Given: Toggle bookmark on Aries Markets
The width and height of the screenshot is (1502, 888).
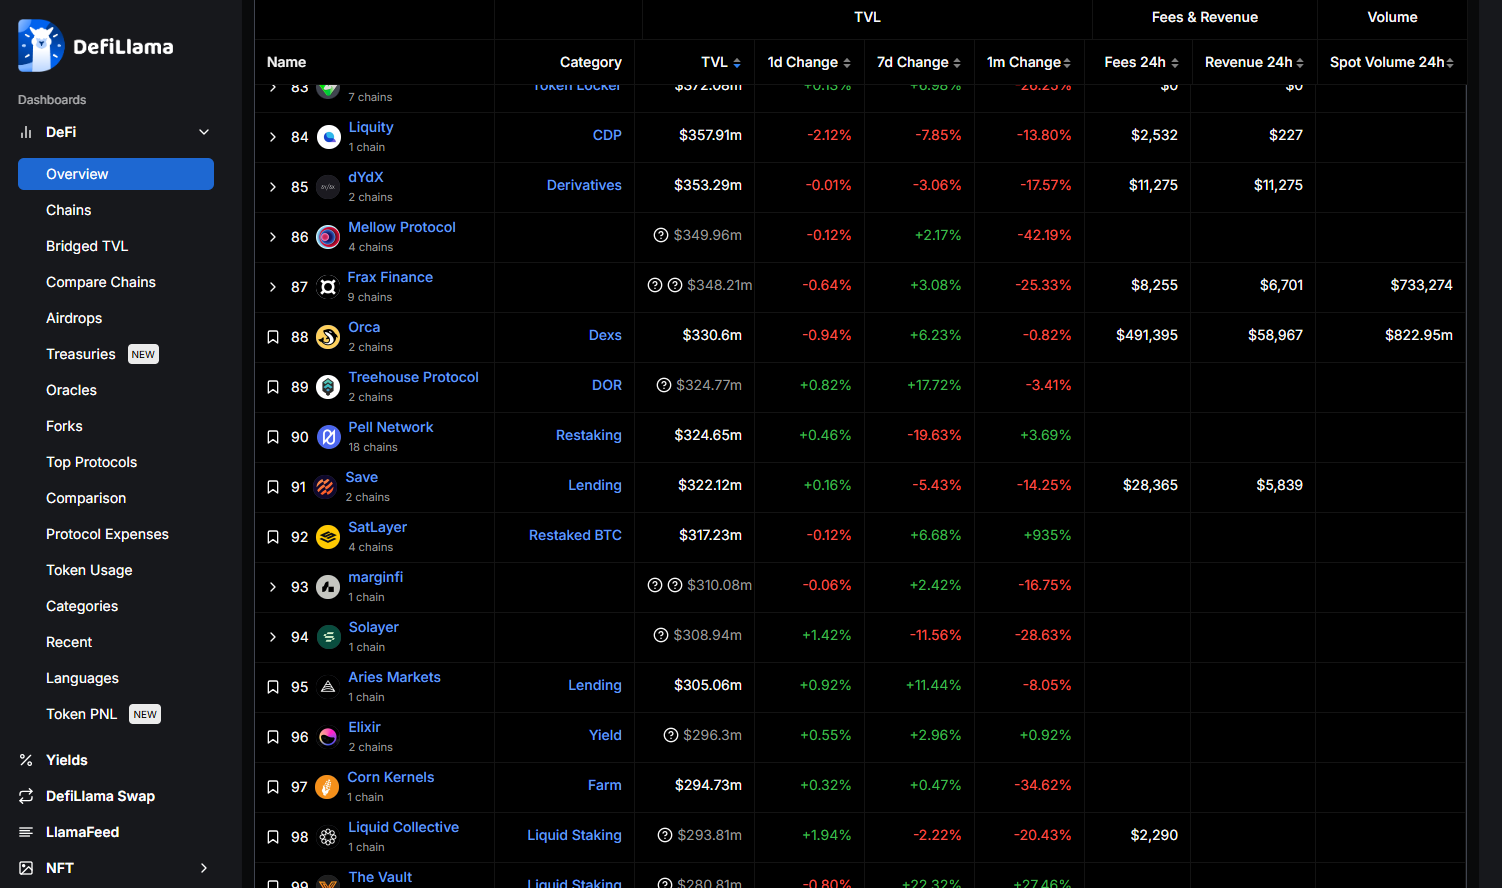Looking at the screenshot, I should (x=273, y=687).
